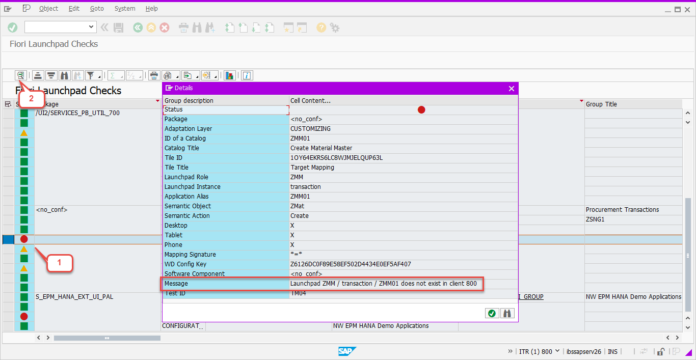Click the yellow Help question mark icon
Viewport: 696px width, 360px height.
[x=321, y=28]
